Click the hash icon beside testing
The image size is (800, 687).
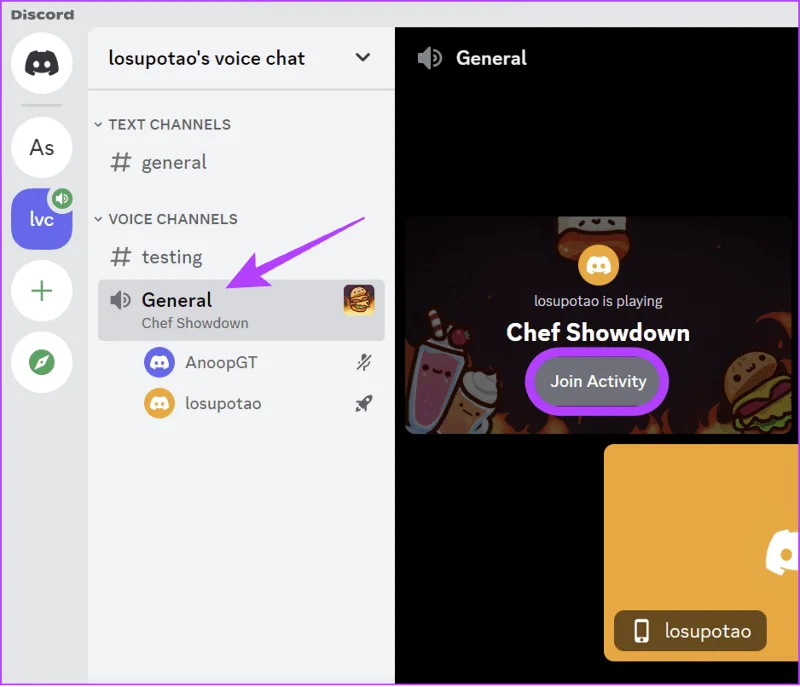tap(121, 257)
